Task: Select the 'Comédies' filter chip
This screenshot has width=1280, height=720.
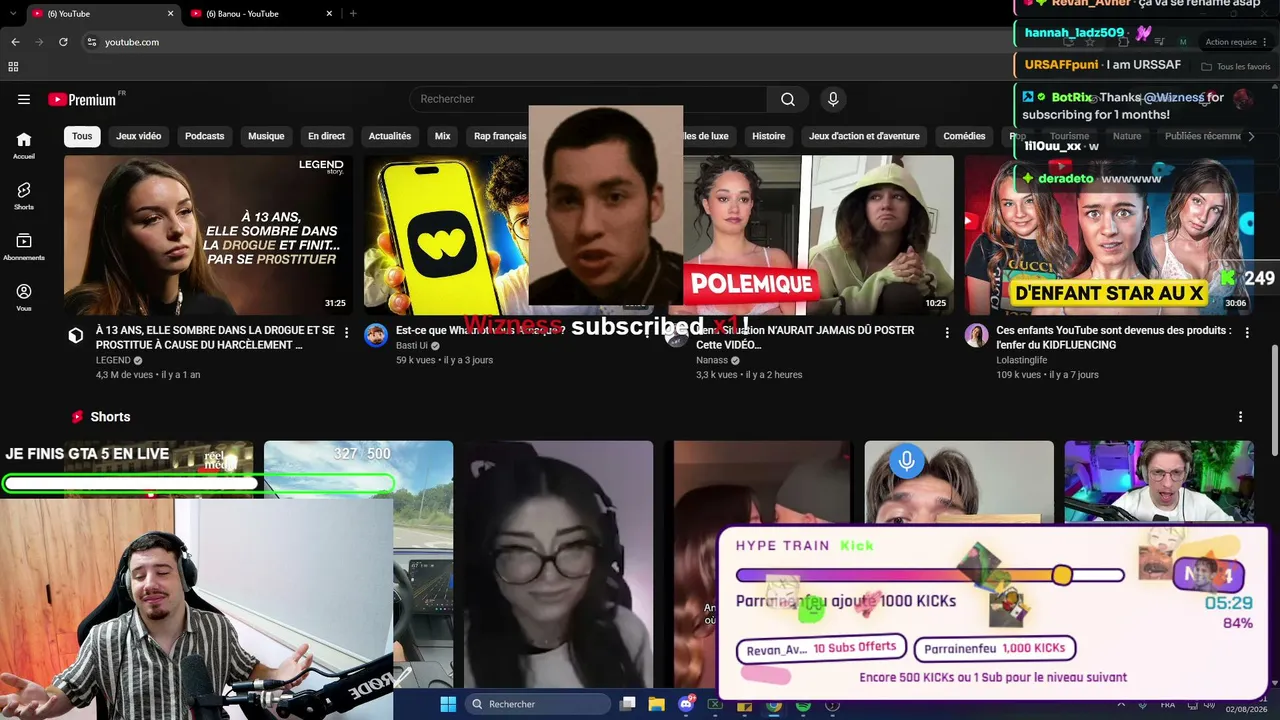Action: [965, 136]
